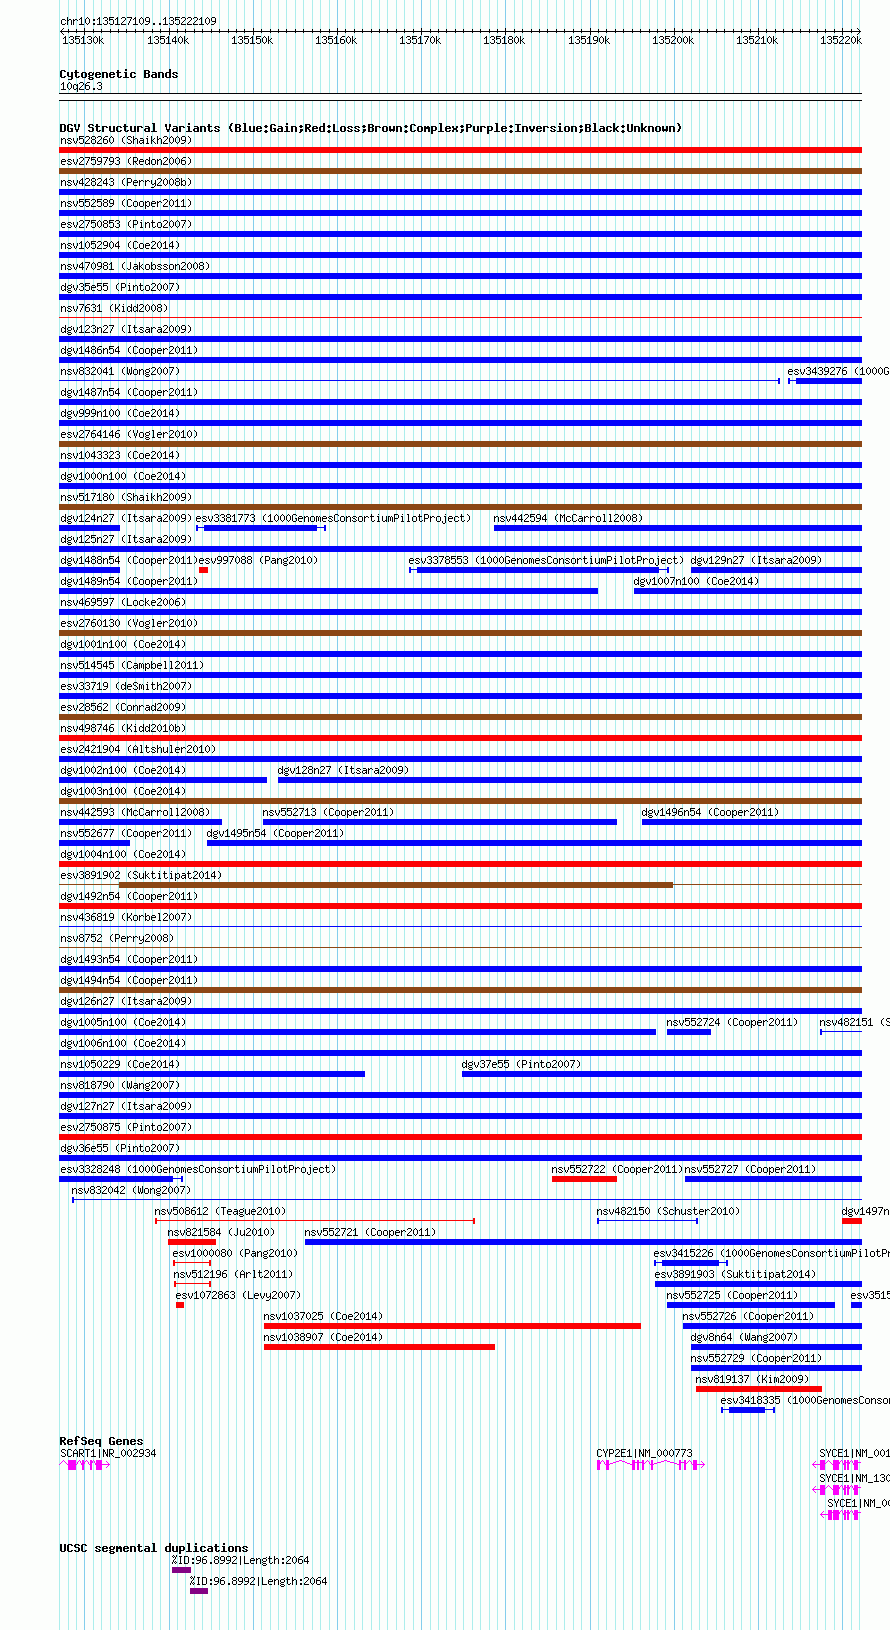Click the nsv528260 (Shaikh2009) variant label

(x=125, y=140)
